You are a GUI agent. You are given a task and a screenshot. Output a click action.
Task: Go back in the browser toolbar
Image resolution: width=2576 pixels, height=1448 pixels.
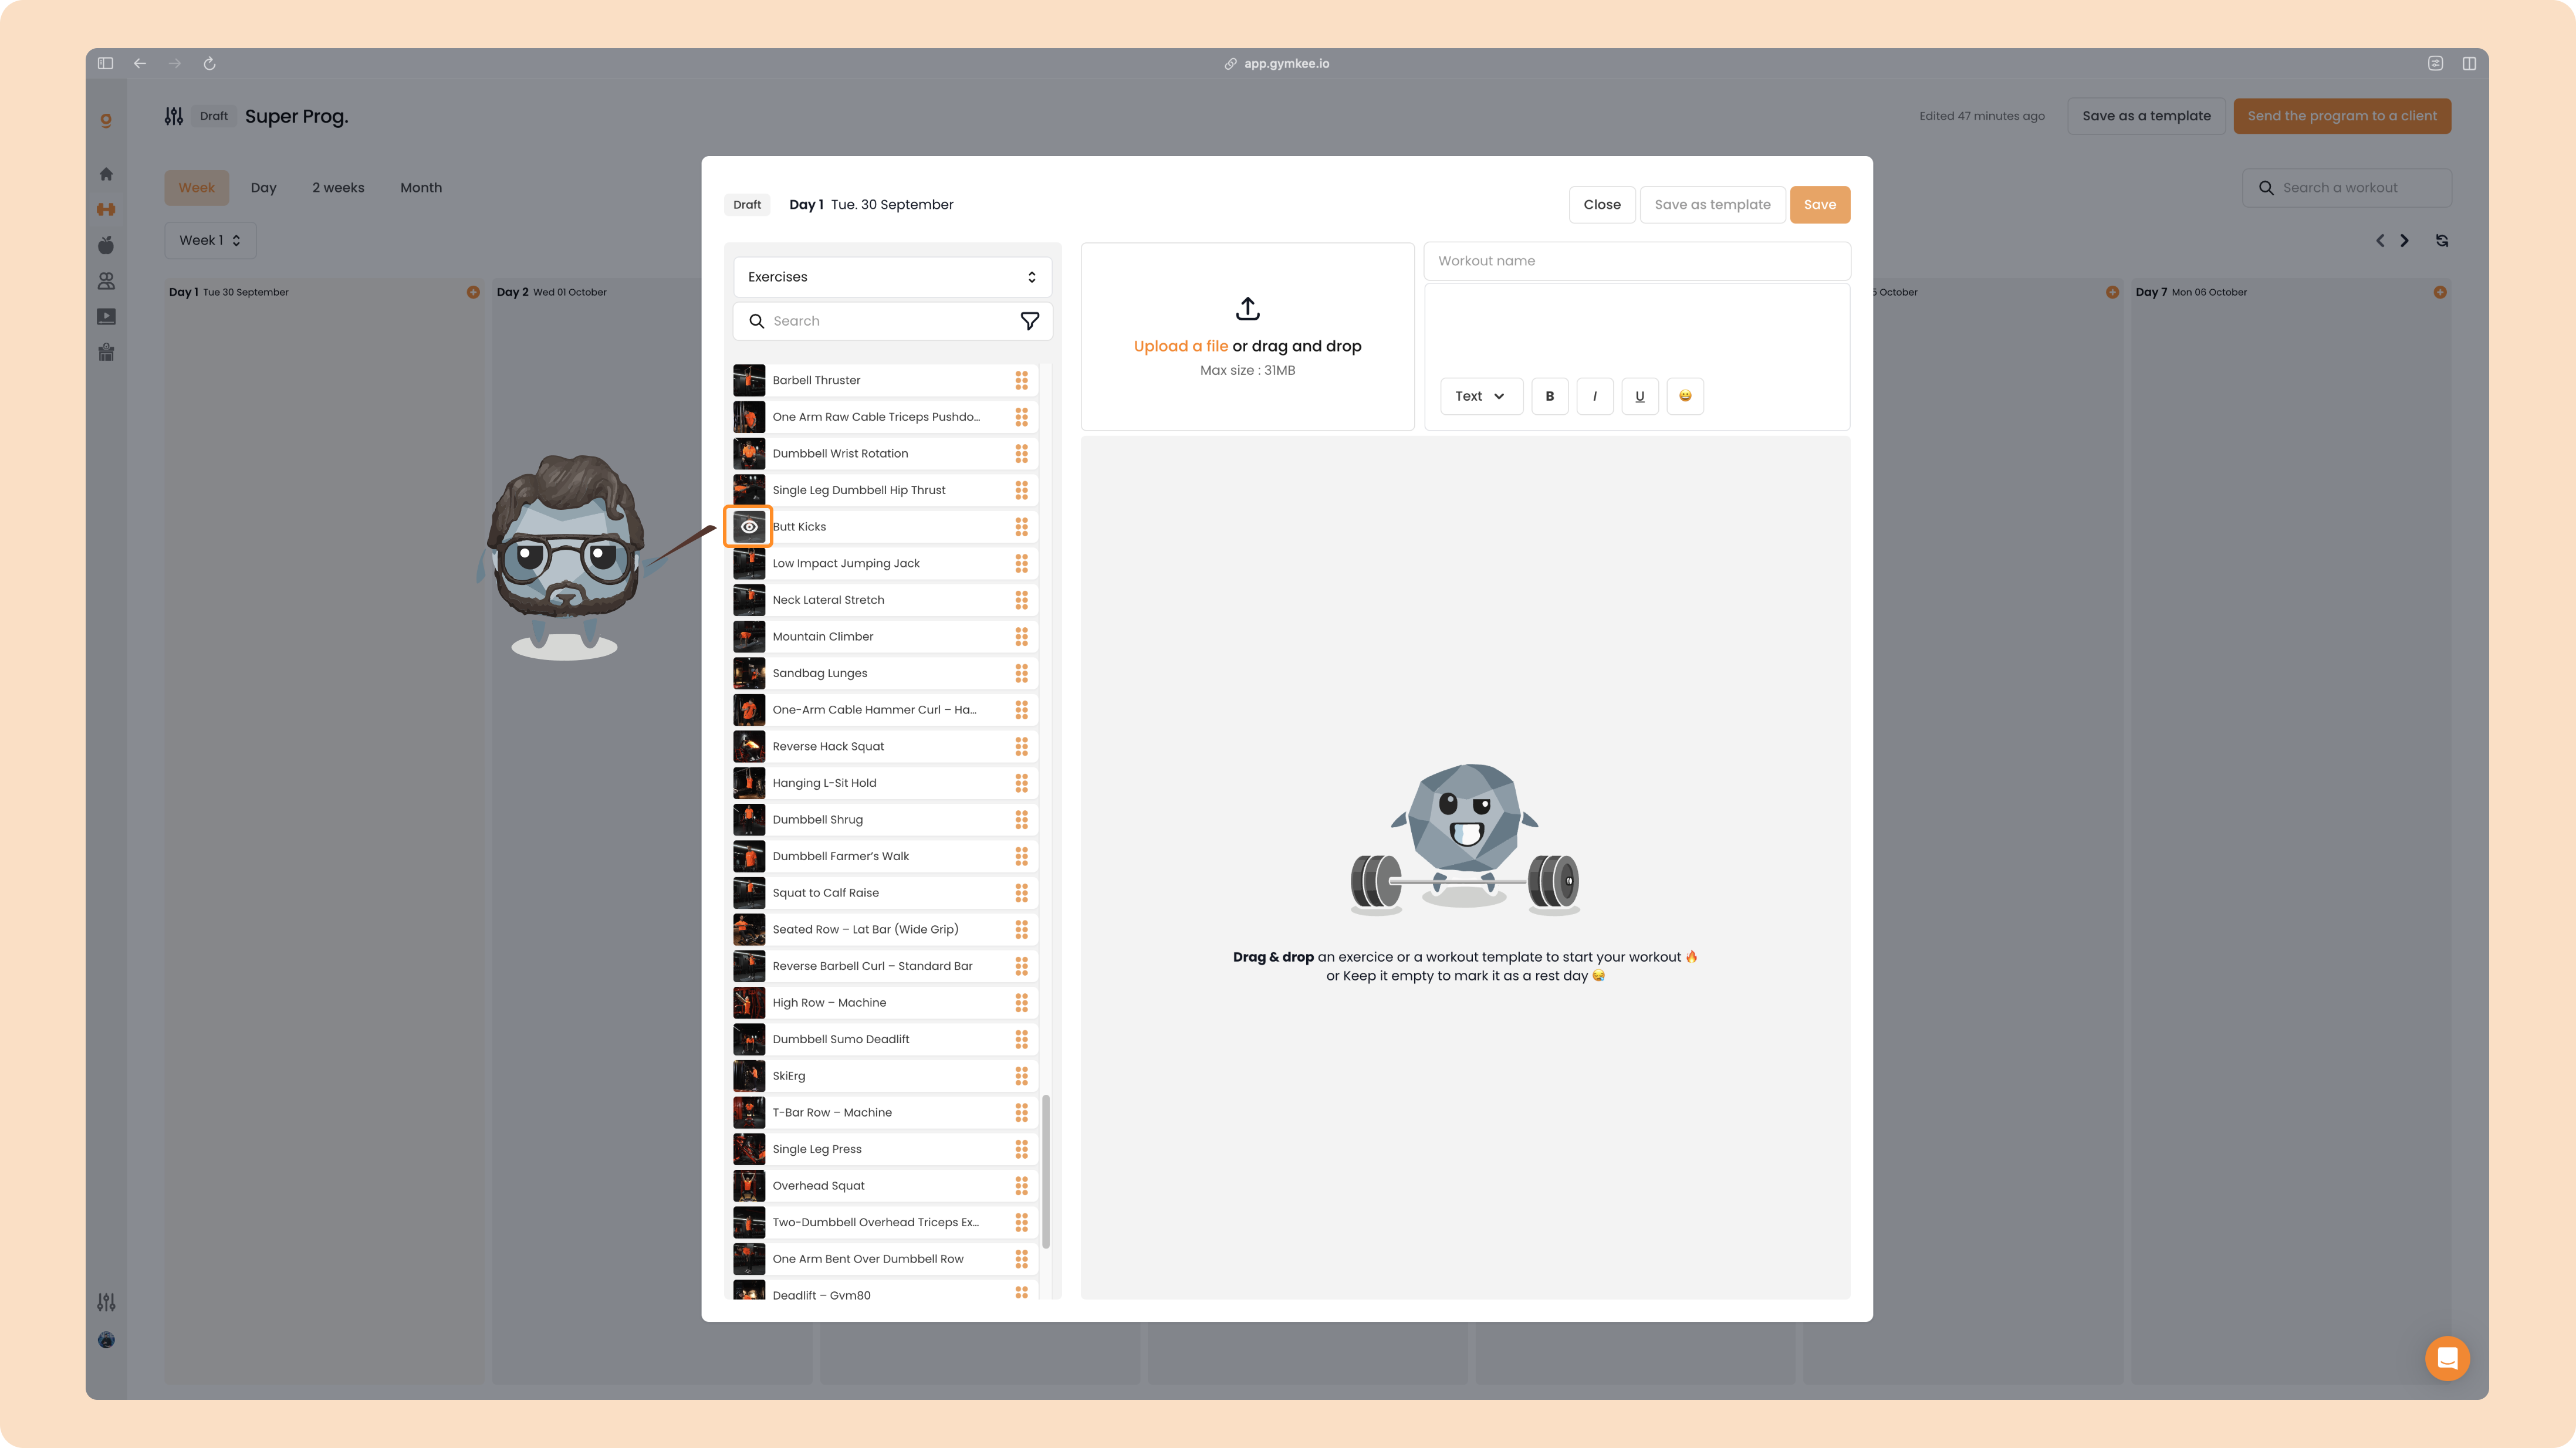(140, 63)
